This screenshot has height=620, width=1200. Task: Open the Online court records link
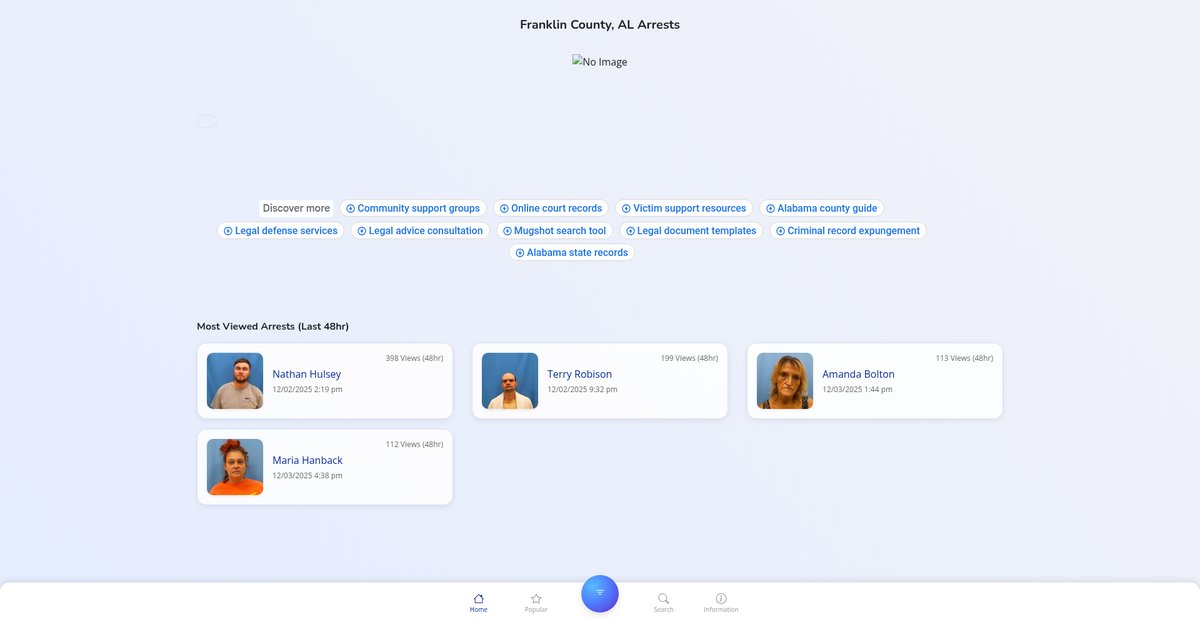click(x=551, y=208)
